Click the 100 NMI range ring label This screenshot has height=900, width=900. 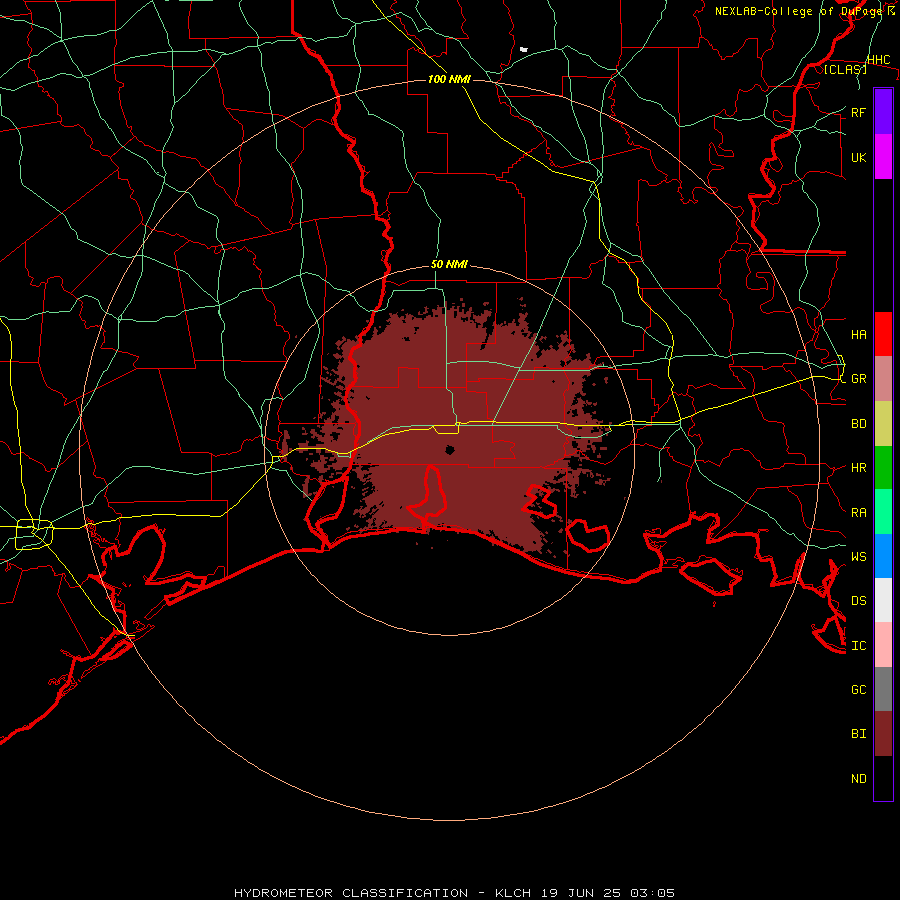449,79
